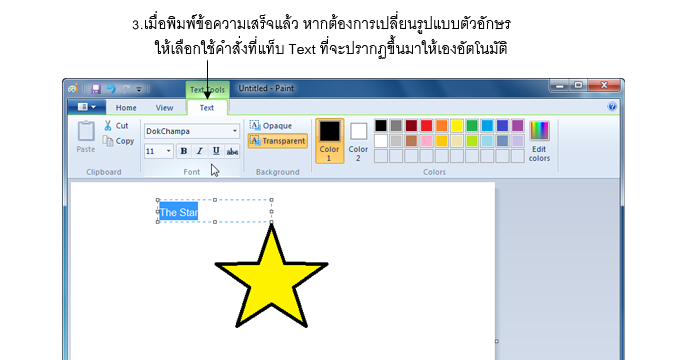
Task: Click the Undo arrow in title bar
Action: point(111,89)
